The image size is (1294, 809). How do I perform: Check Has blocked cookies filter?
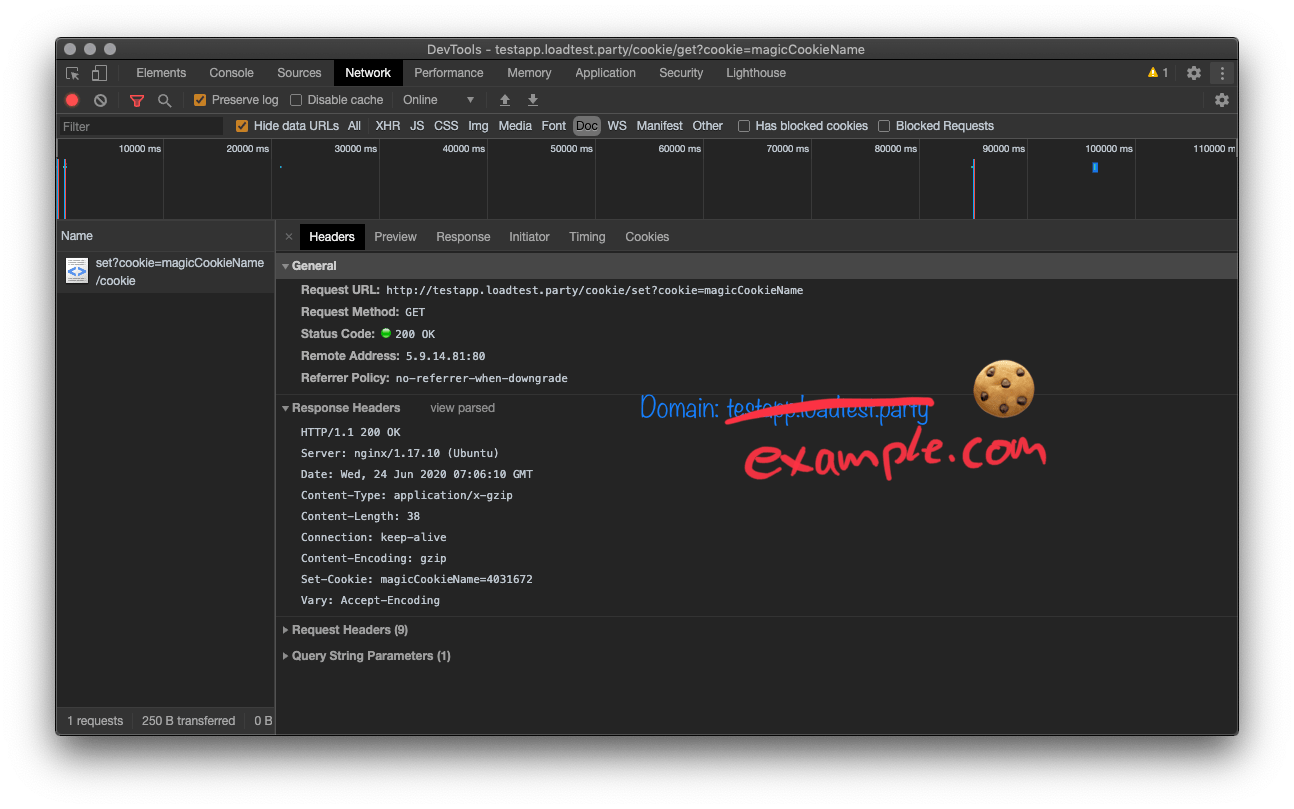743,125
